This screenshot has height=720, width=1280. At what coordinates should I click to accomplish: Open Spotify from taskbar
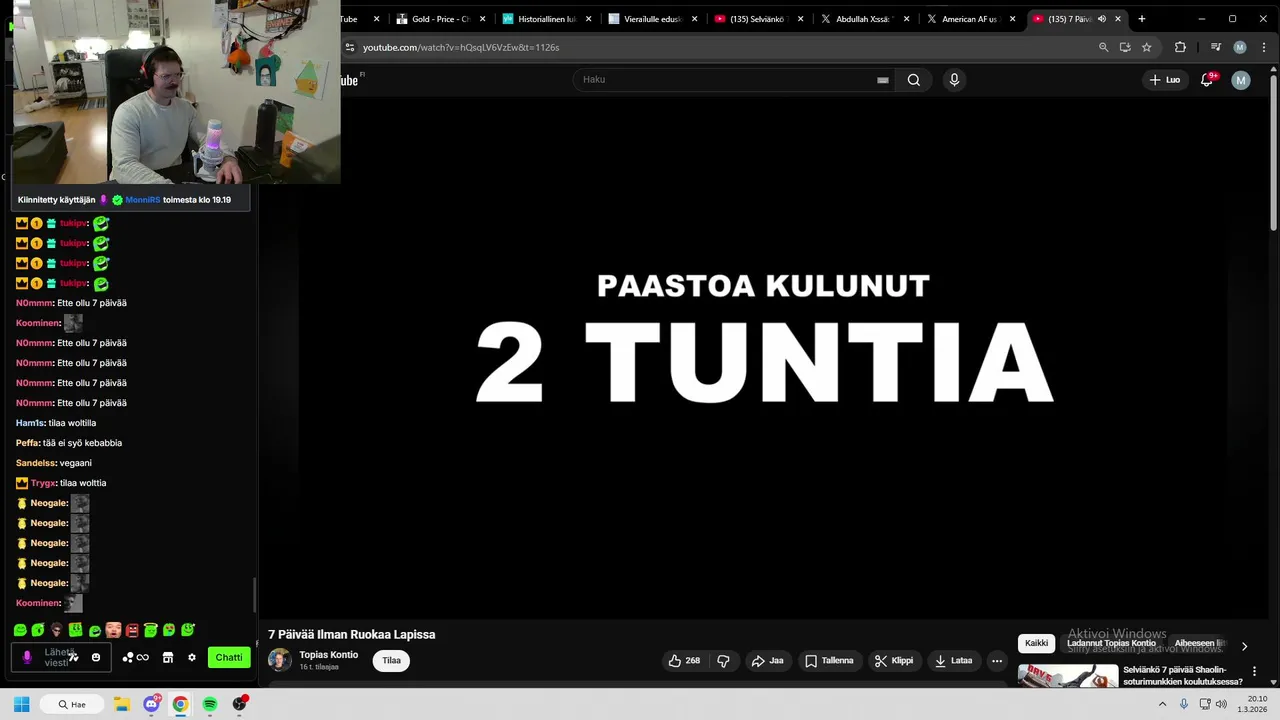click(210, 704)
